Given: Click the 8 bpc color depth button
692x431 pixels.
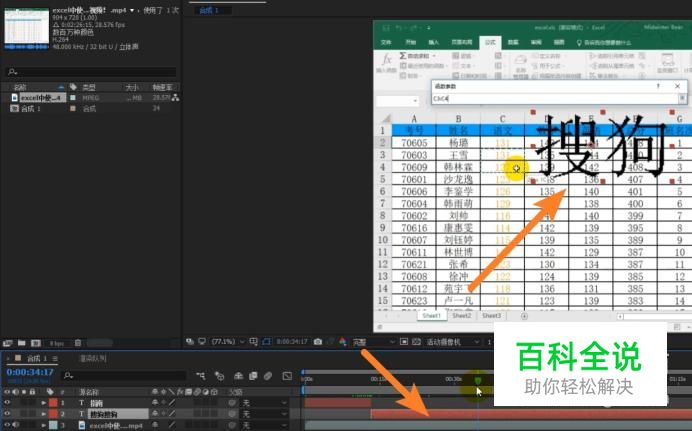Looking at the screenshot, I should pos(57,343).
